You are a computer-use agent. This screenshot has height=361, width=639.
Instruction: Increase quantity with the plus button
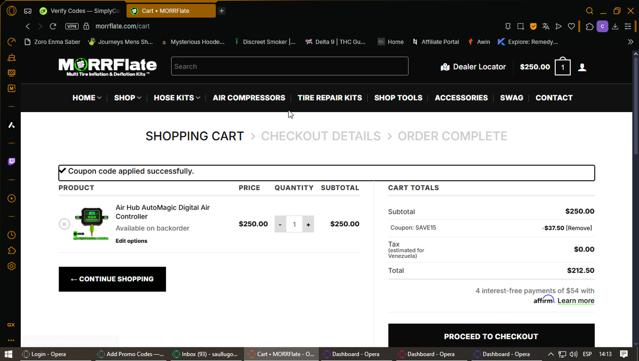pos(308,224)
